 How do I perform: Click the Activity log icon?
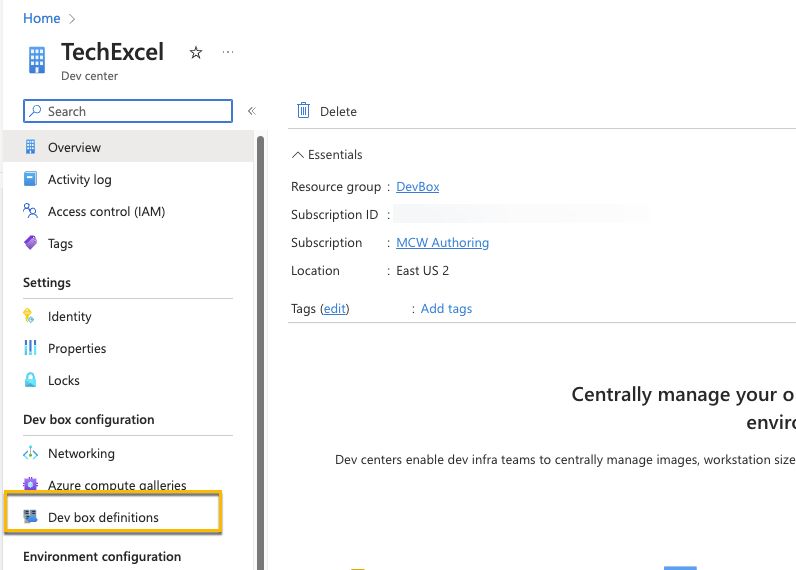(x=30, y=179)
